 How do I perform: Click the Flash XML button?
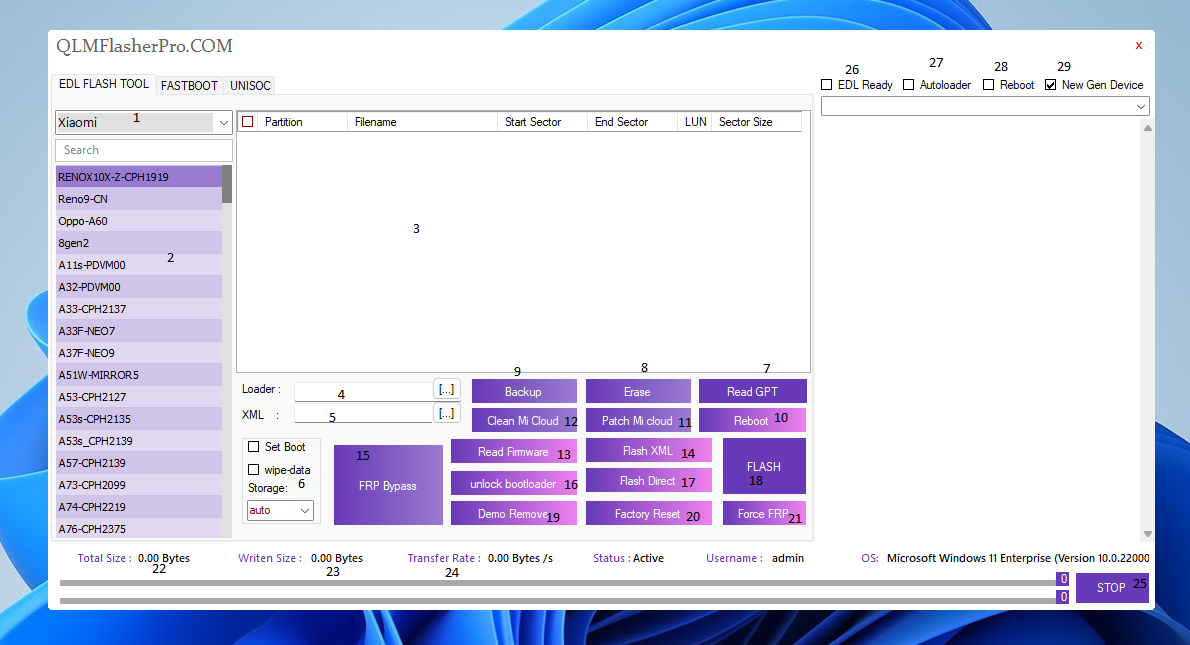pos(649,451)
